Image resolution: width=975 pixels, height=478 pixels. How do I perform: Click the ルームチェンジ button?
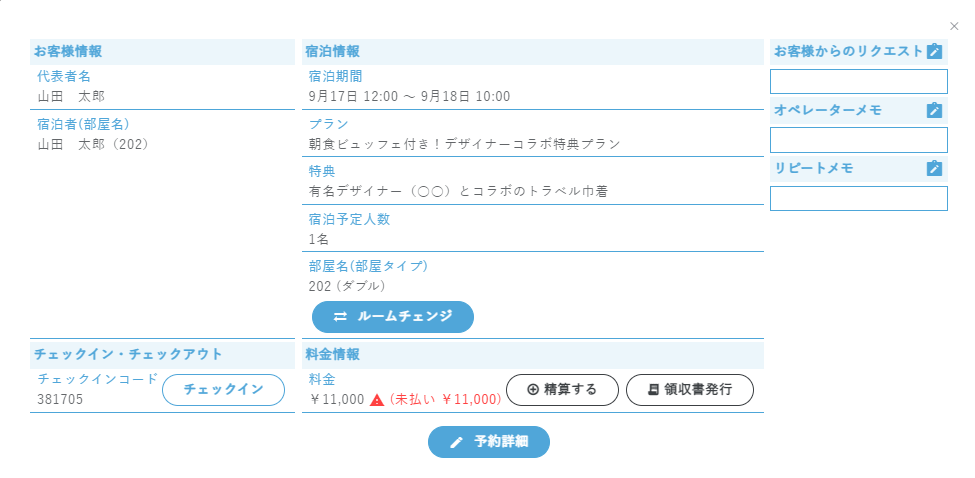(x=393, y=317)
